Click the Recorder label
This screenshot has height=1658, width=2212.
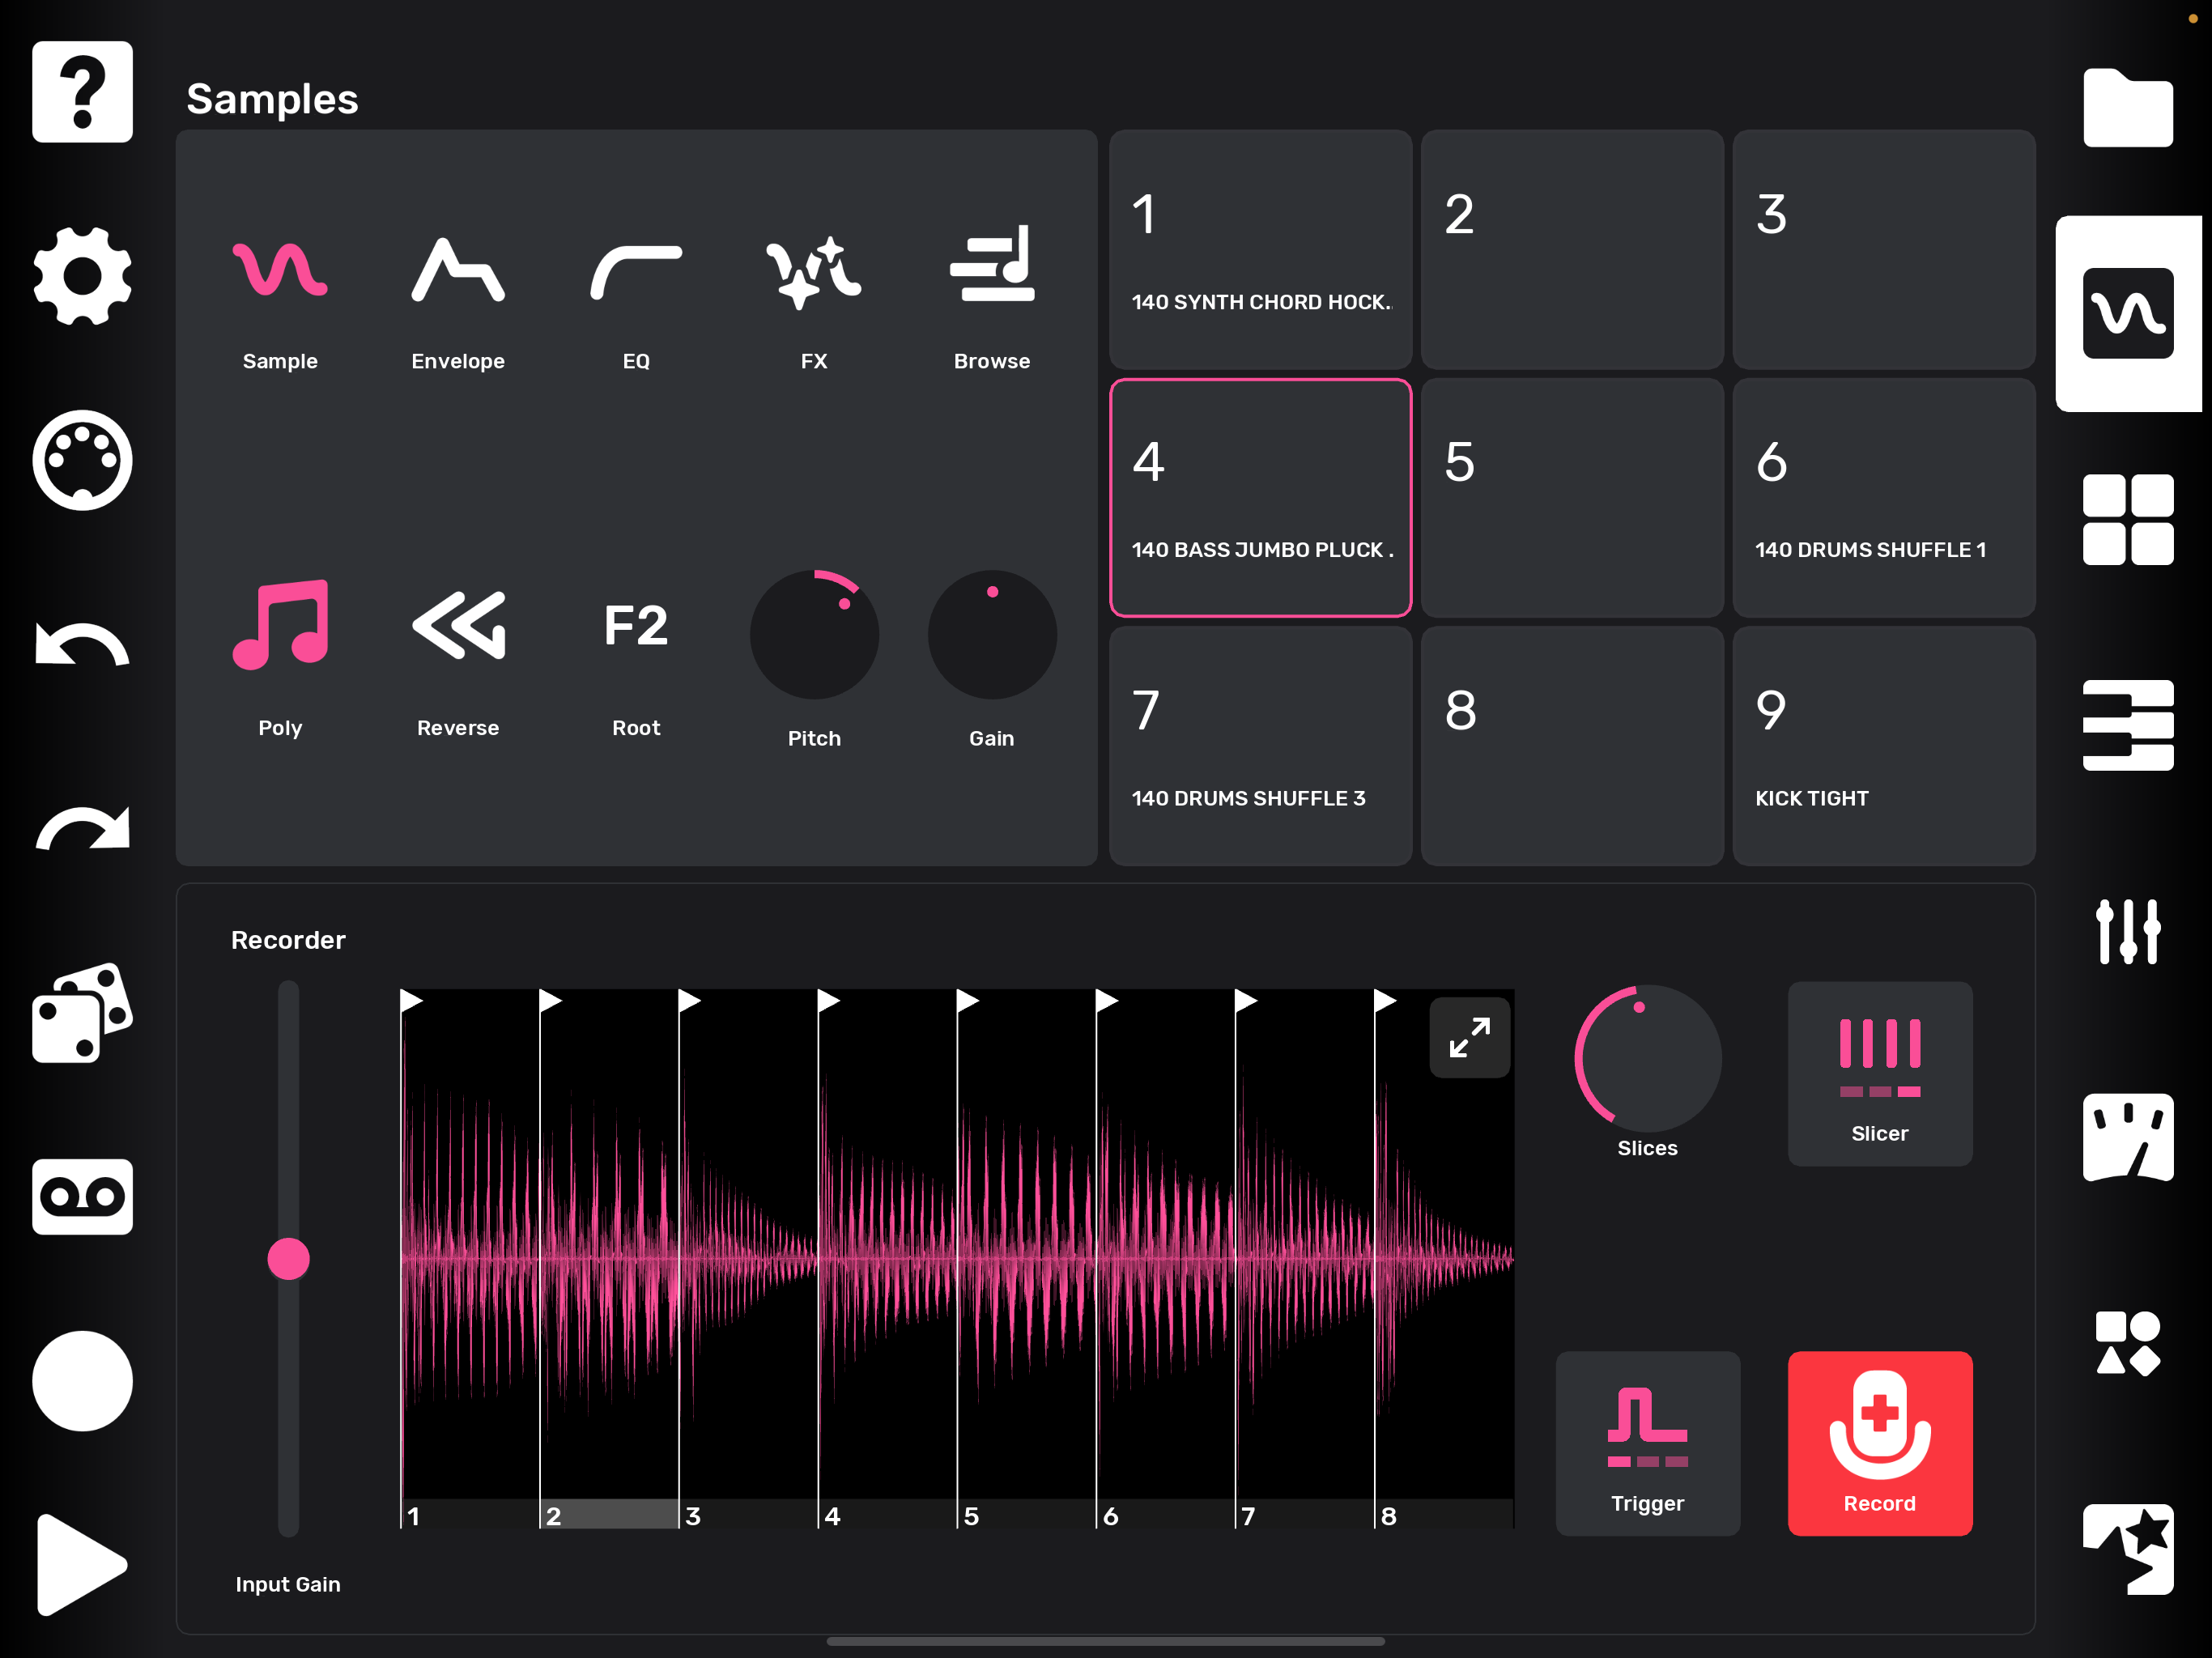[288, 940]
